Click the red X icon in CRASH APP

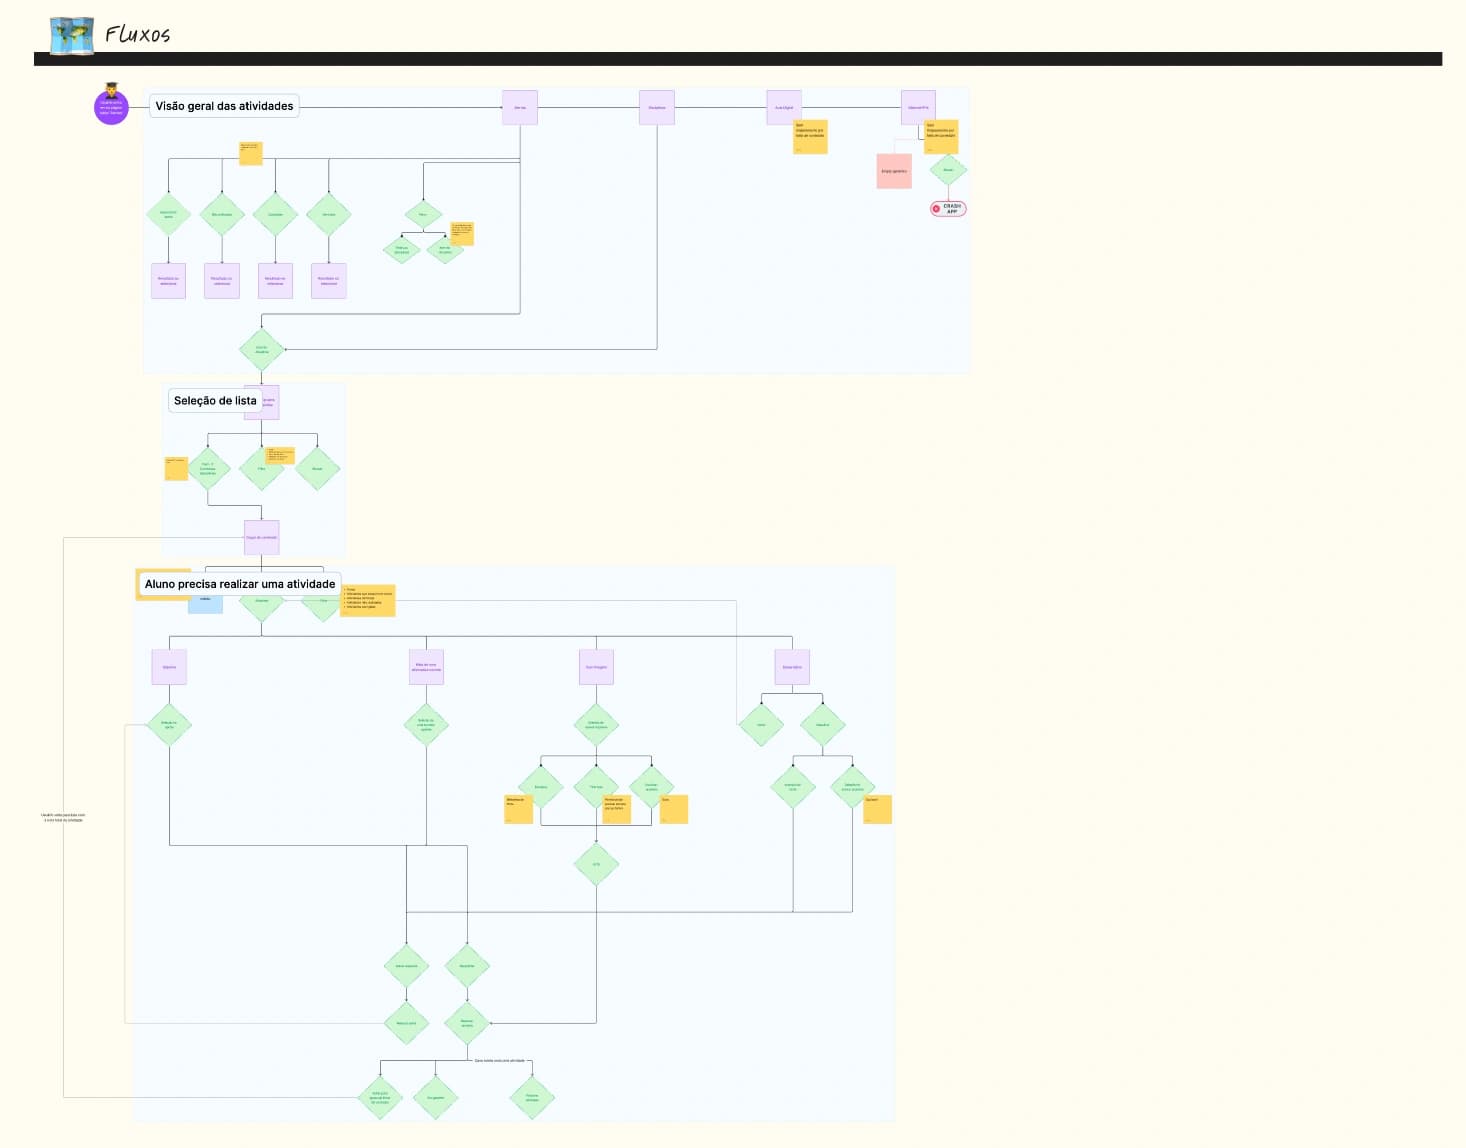coord(937,209)
